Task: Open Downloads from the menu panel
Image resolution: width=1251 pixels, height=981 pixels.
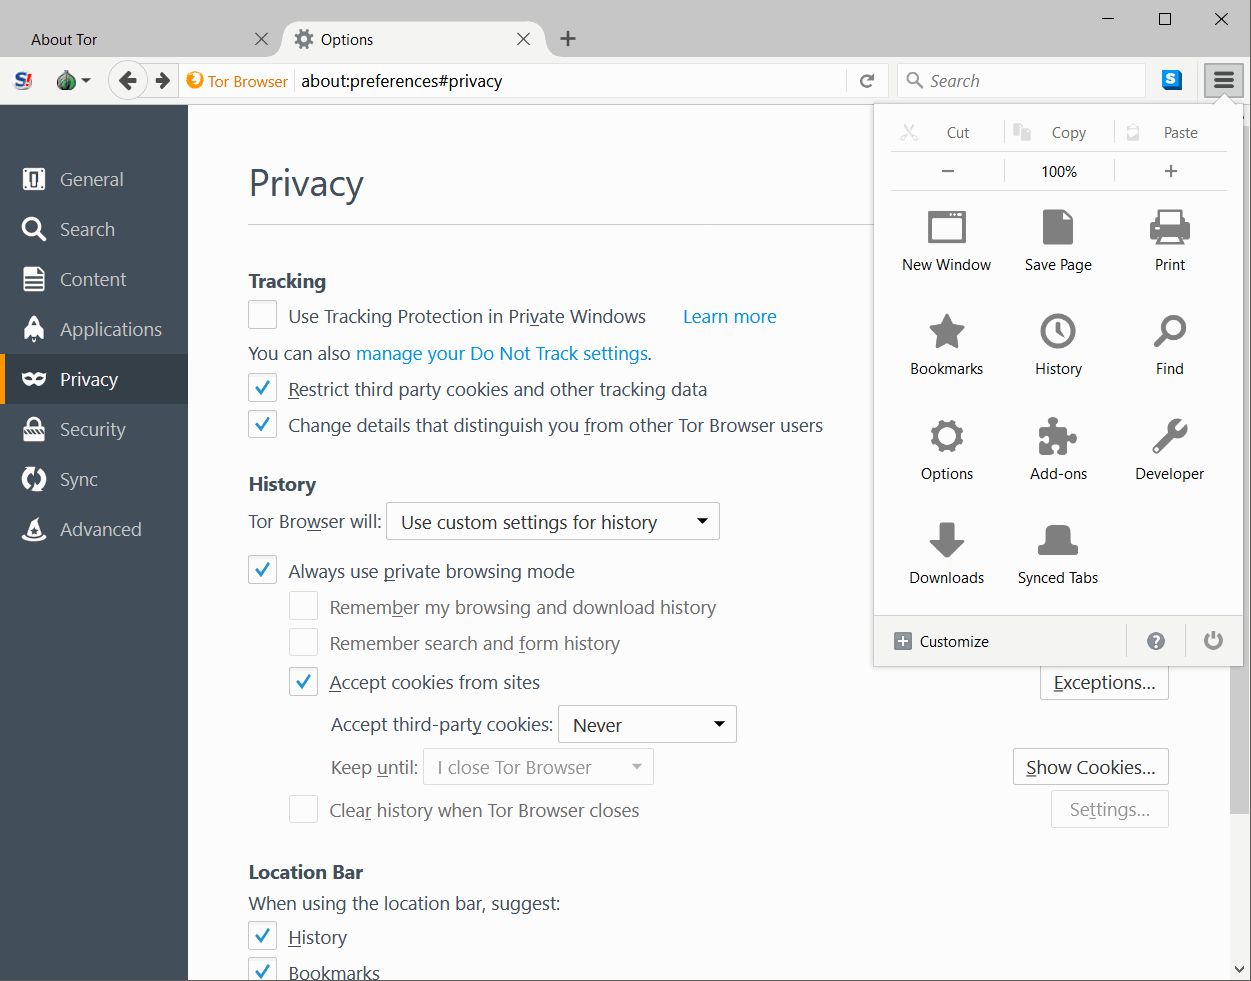Action: point(946,541)
